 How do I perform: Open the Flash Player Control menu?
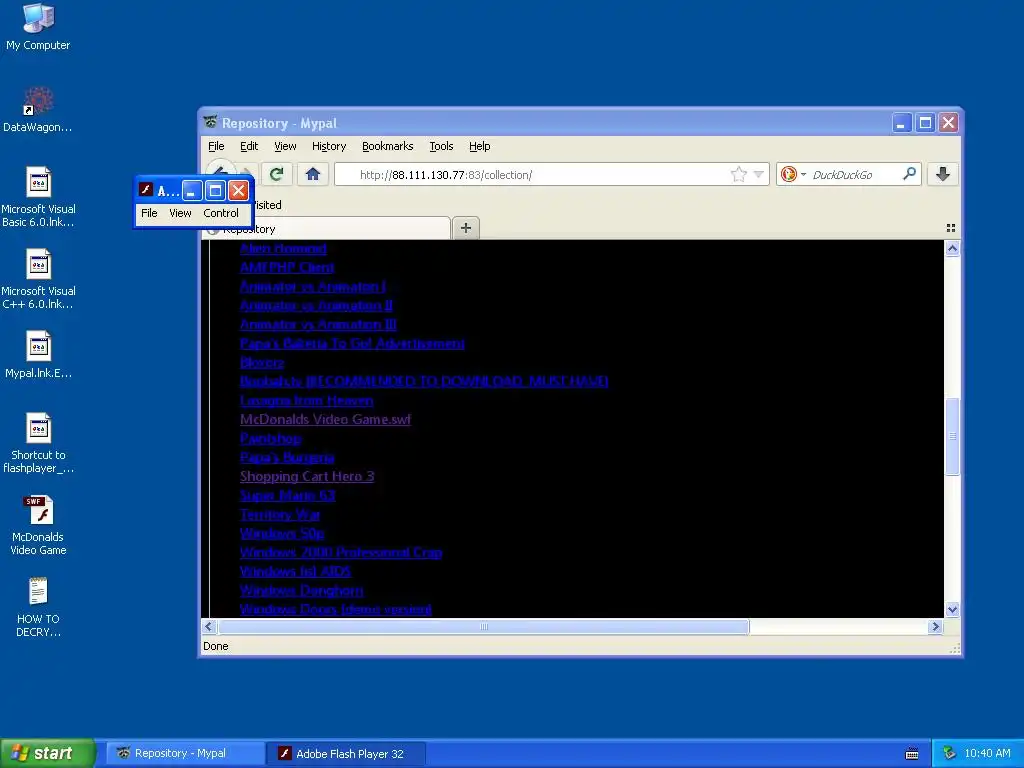221,213
